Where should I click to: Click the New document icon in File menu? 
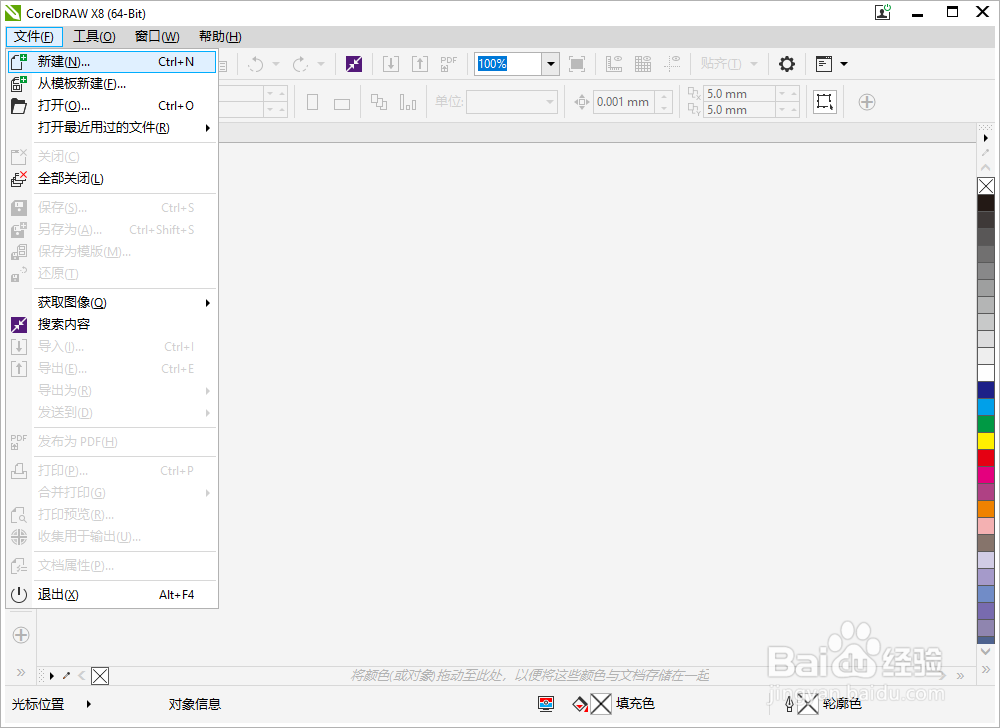(19, 62)
